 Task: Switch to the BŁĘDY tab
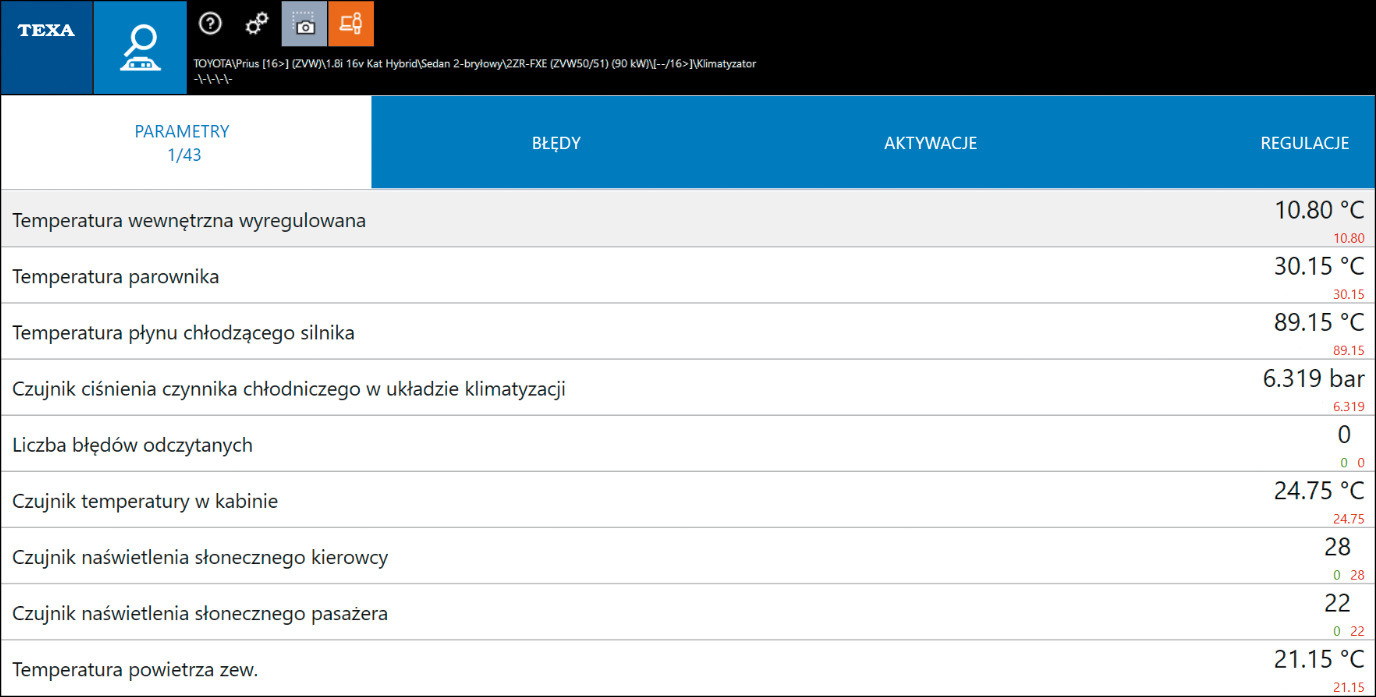pos(556,143)
